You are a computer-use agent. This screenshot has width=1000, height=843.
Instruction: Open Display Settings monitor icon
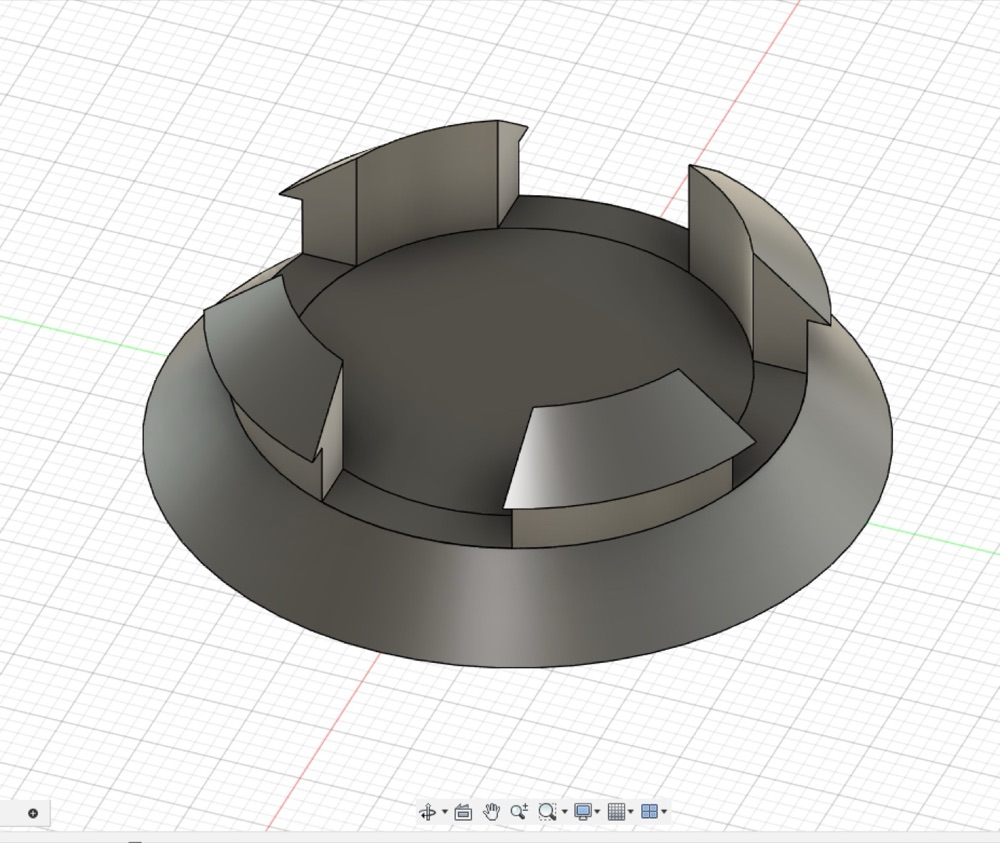(x=582, y=812)
